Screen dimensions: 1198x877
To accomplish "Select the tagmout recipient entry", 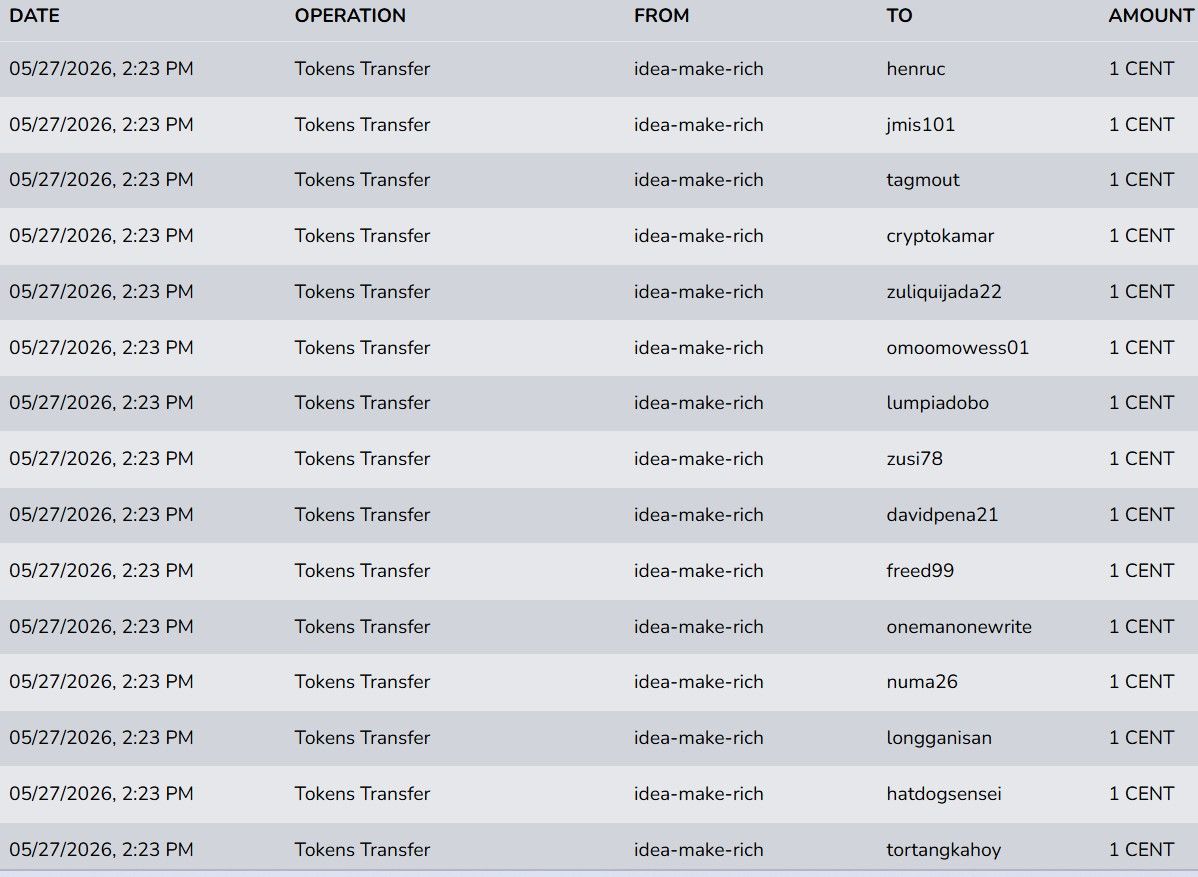I will point(923,180).
